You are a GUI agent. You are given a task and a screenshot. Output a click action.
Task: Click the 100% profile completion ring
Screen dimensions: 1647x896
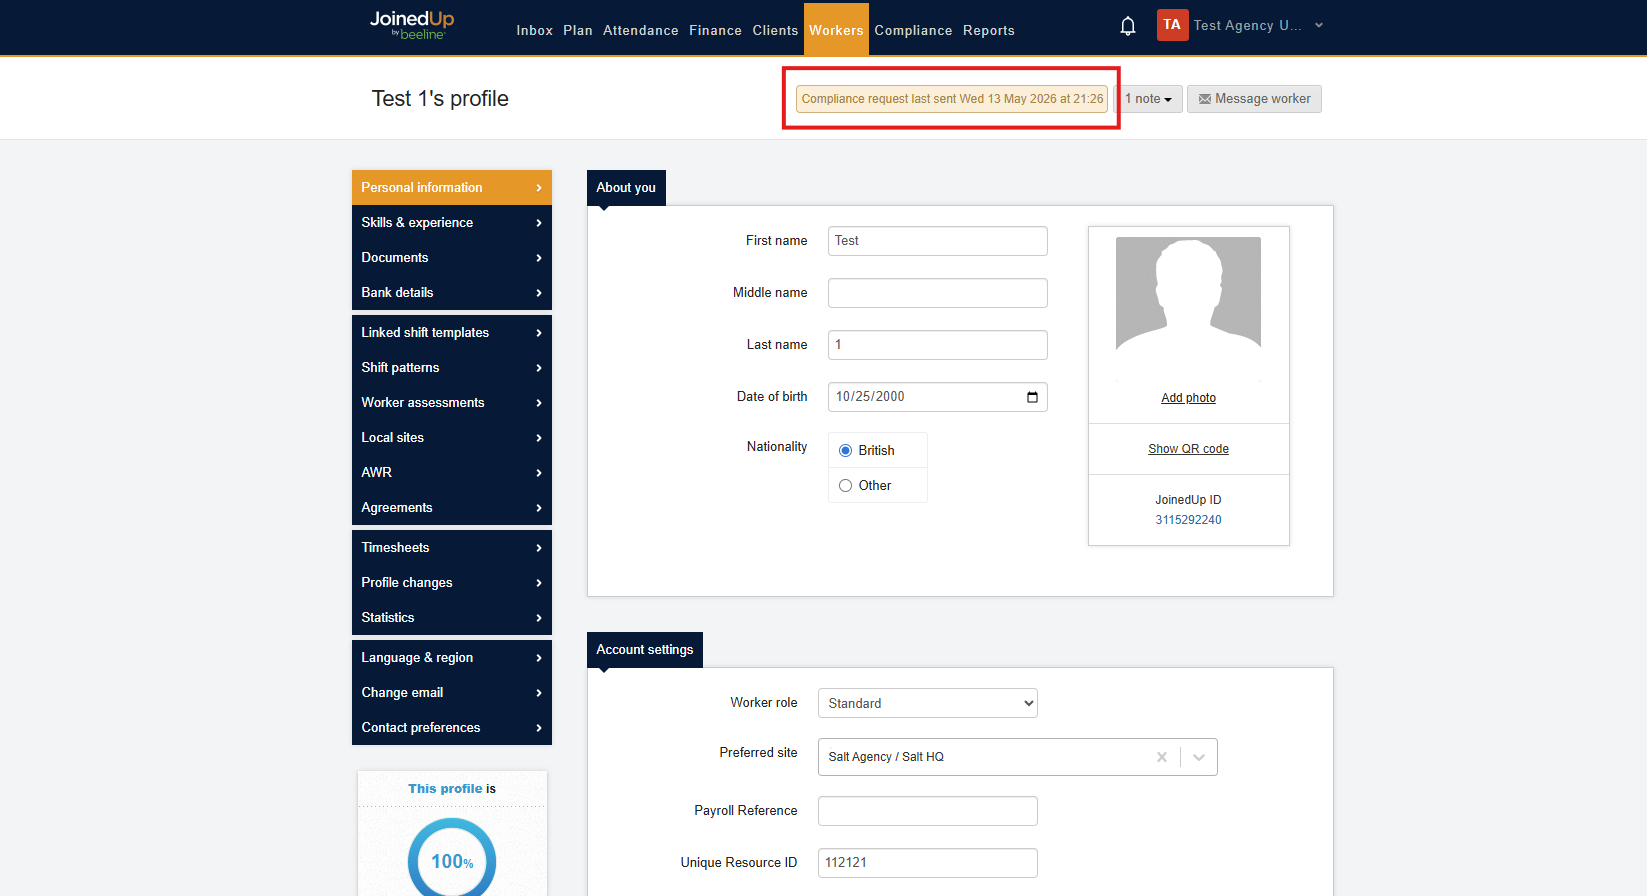point(452,860)
